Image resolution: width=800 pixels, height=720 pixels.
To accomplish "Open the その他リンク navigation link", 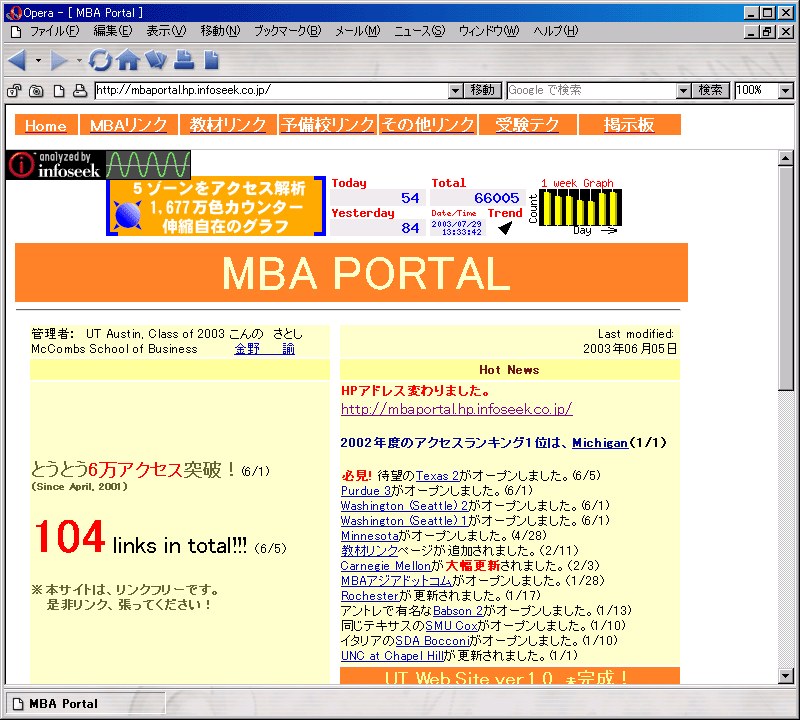I will click(x=428, y=126).
